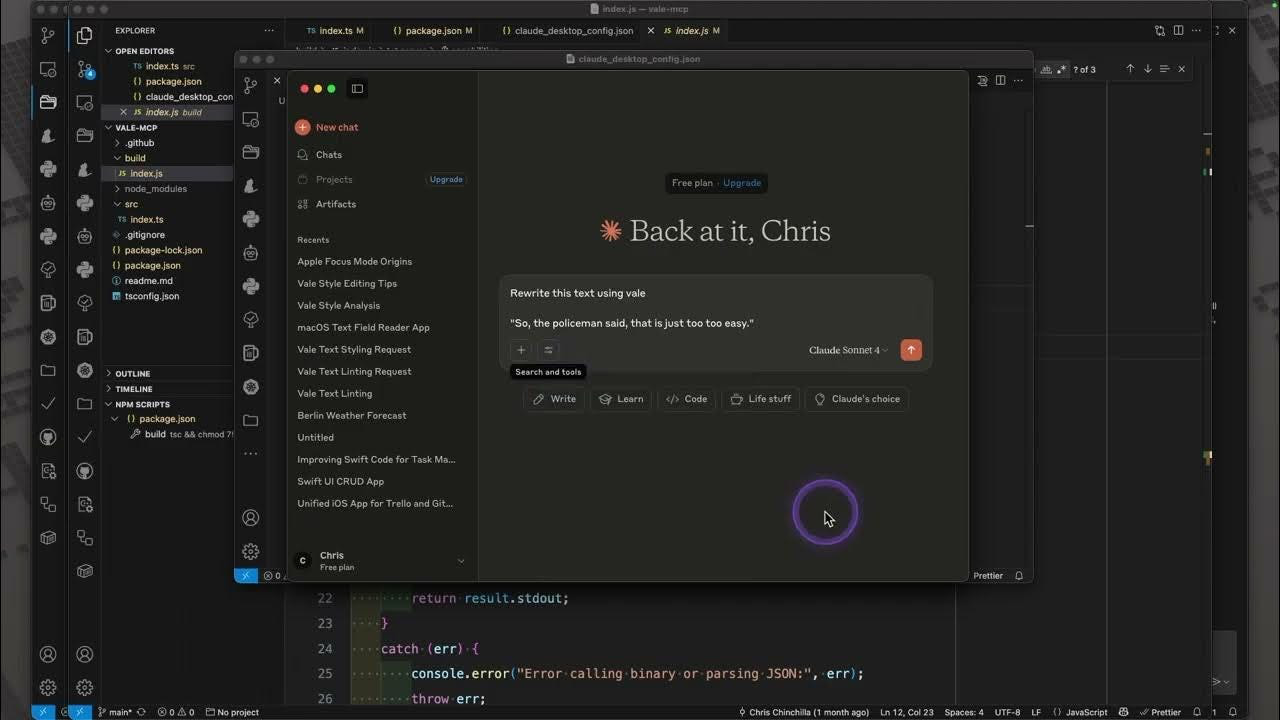Switch to the claude_desktop_config.json editor tab
The image size is (1280, 720).
[566, 31]
